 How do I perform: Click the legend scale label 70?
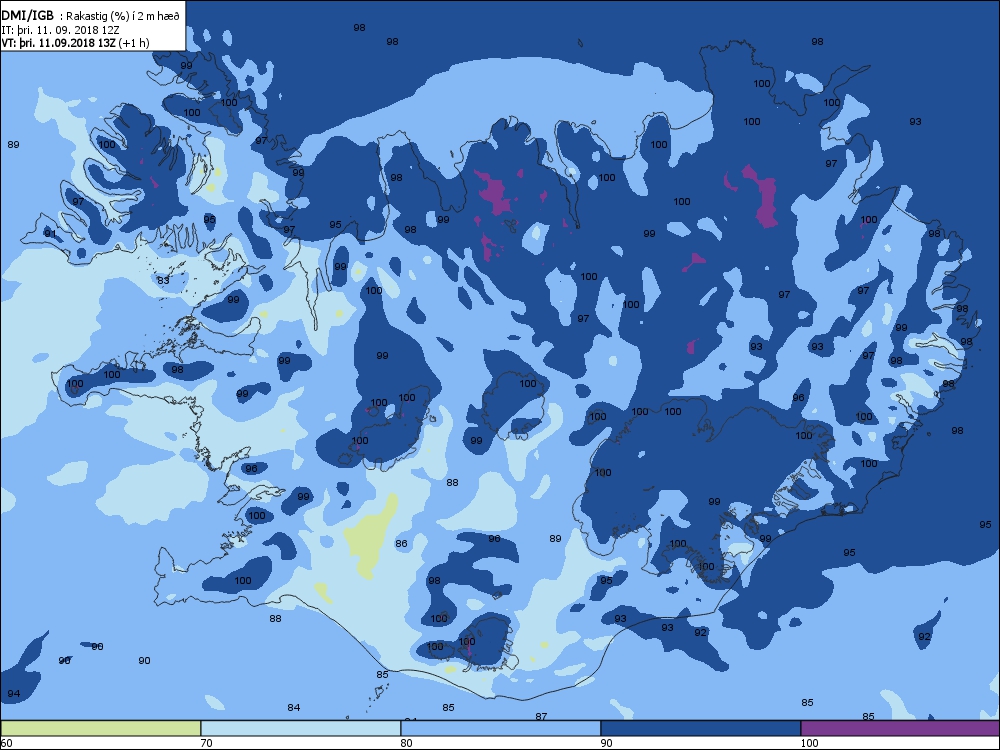(207, 743)
